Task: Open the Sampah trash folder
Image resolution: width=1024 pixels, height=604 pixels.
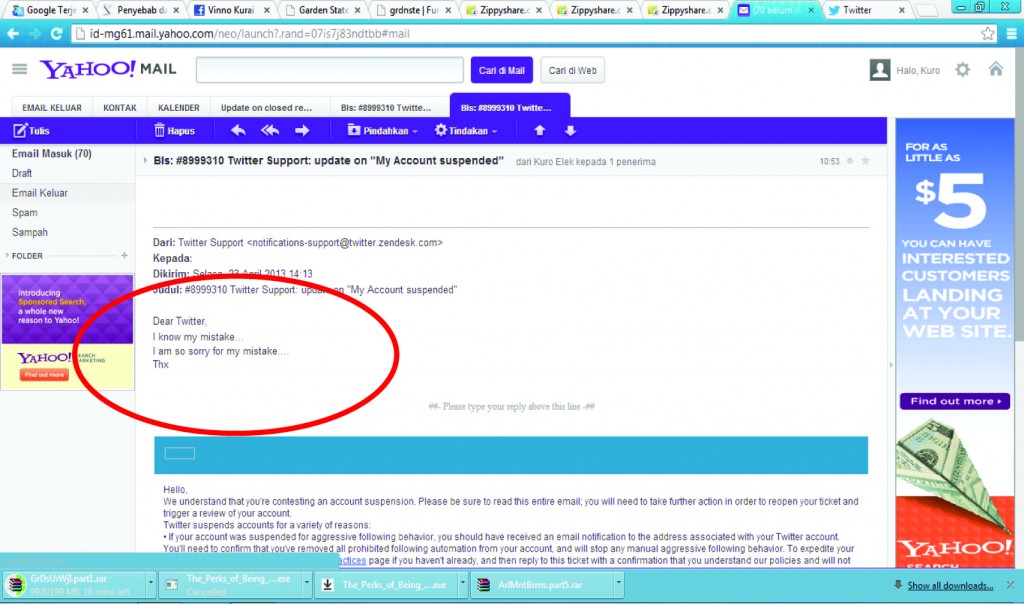Action: pos(29,232)
